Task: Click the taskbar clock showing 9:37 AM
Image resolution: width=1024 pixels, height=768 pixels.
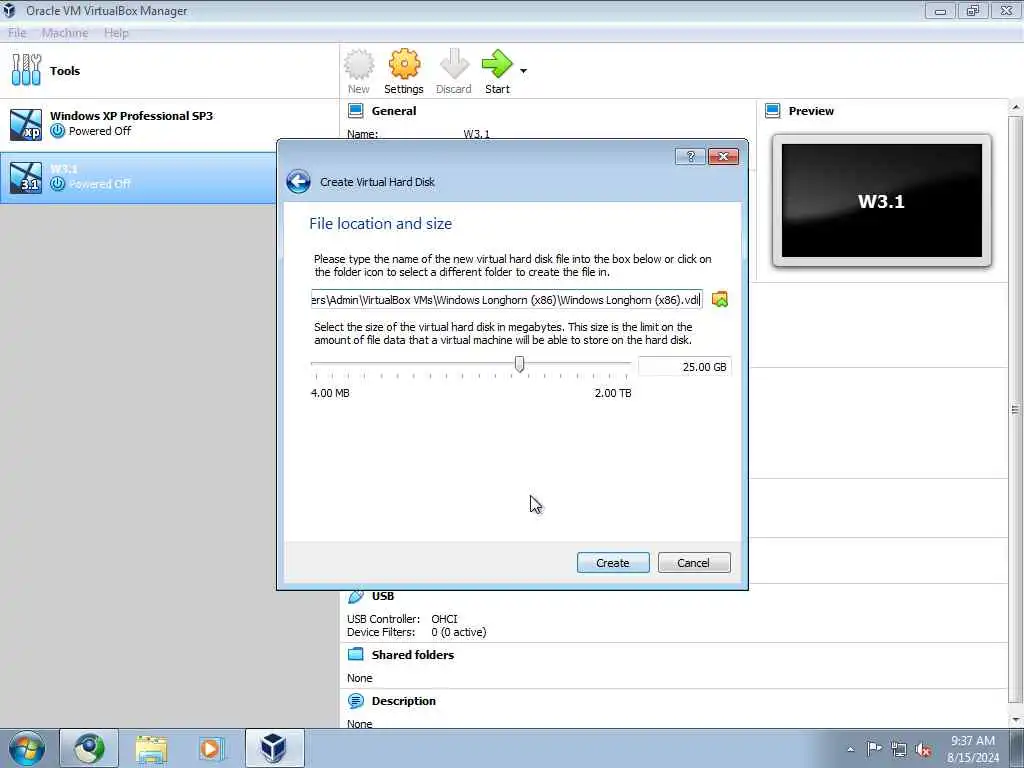Action: pos(973,749)
